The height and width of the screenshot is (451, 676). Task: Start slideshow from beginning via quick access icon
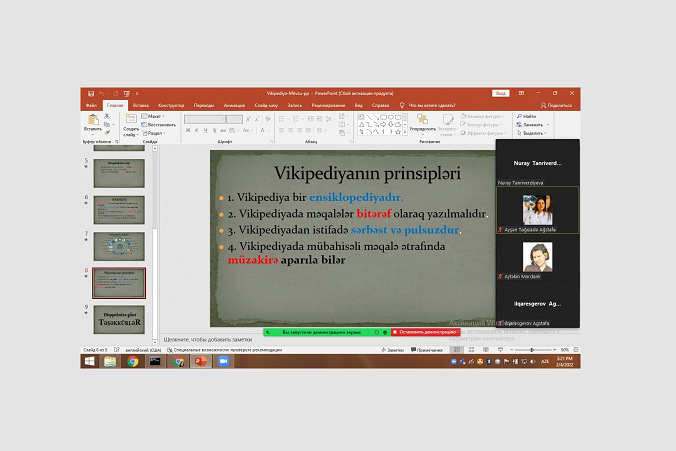(x=126, y=94)
